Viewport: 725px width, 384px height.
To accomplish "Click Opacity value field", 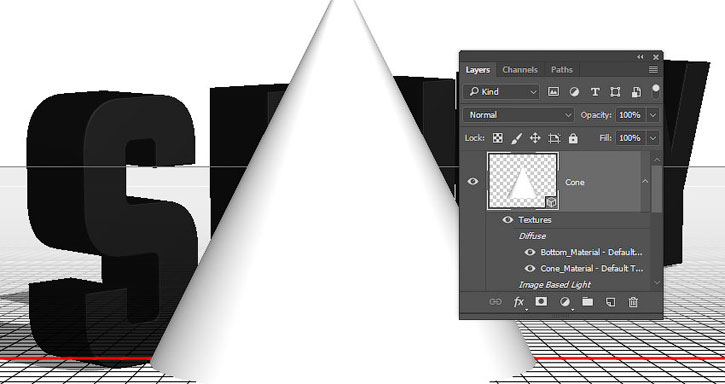I will (x=631, y=115).
